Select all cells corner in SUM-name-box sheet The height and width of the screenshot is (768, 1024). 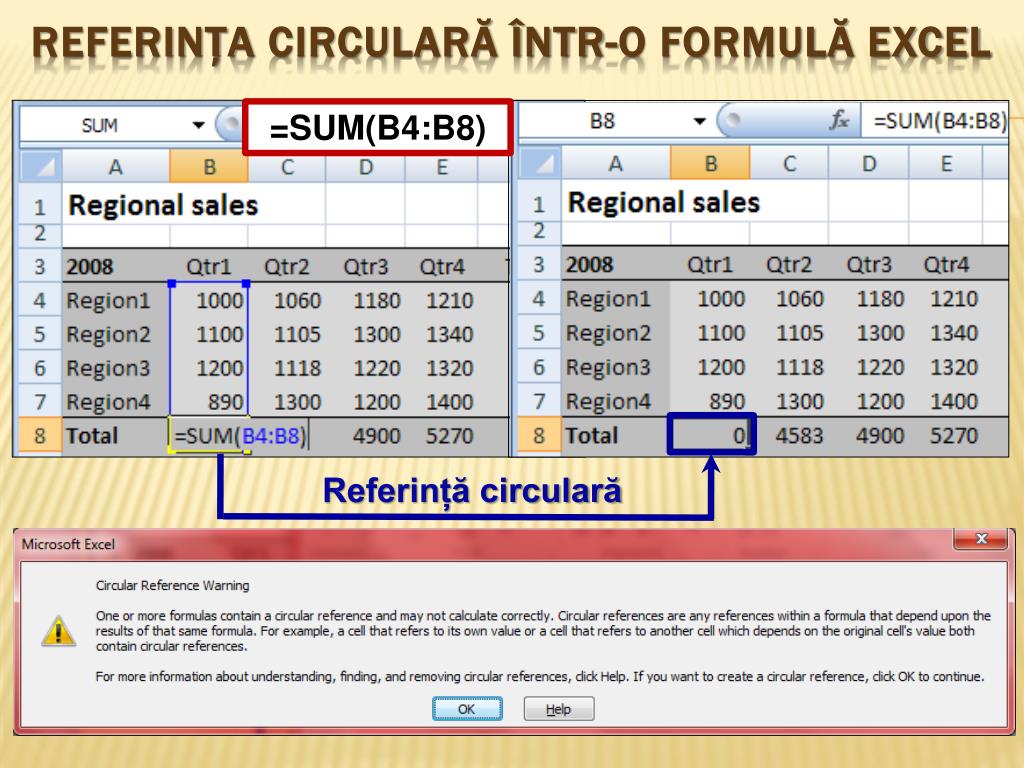pyautogui.click(x=40, y=167)
